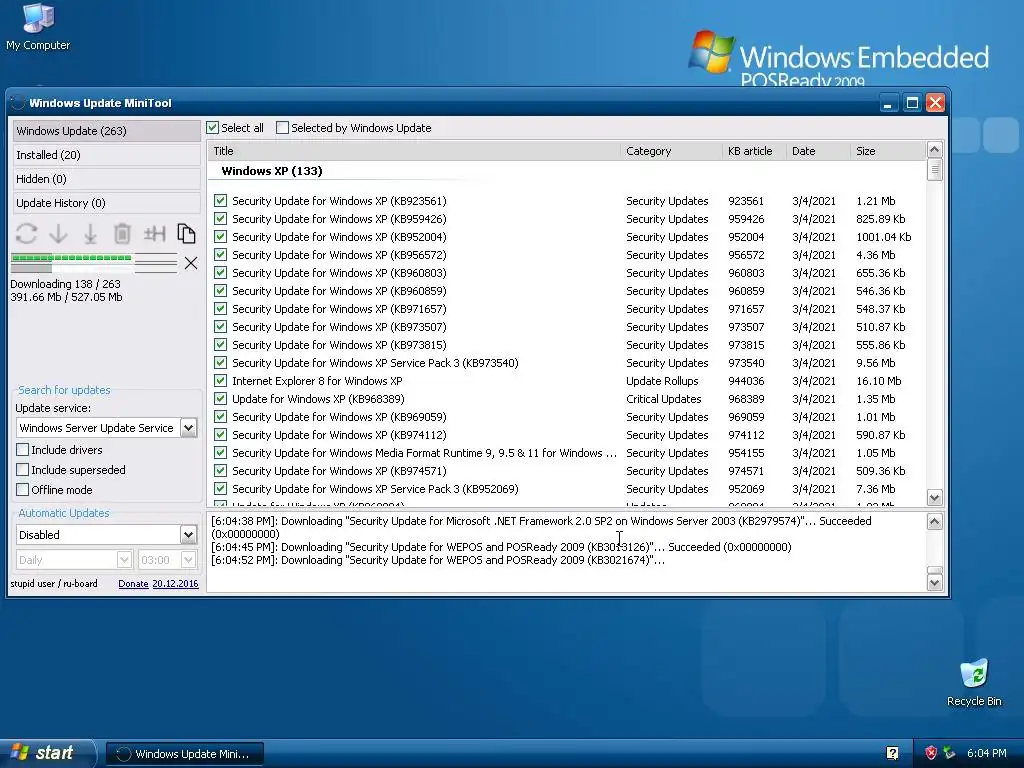The image size is (1024, 768).
Task: Click Windows Update MiniTool taskbar button
Action: 185,754
